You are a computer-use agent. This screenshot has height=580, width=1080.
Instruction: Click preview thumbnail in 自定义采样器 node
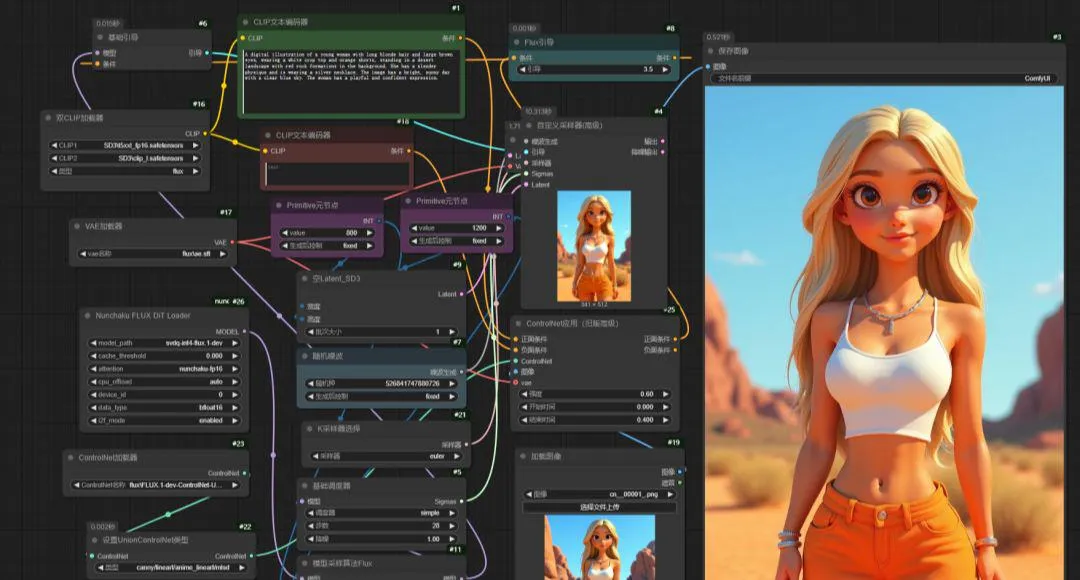(x=594, y=245)
